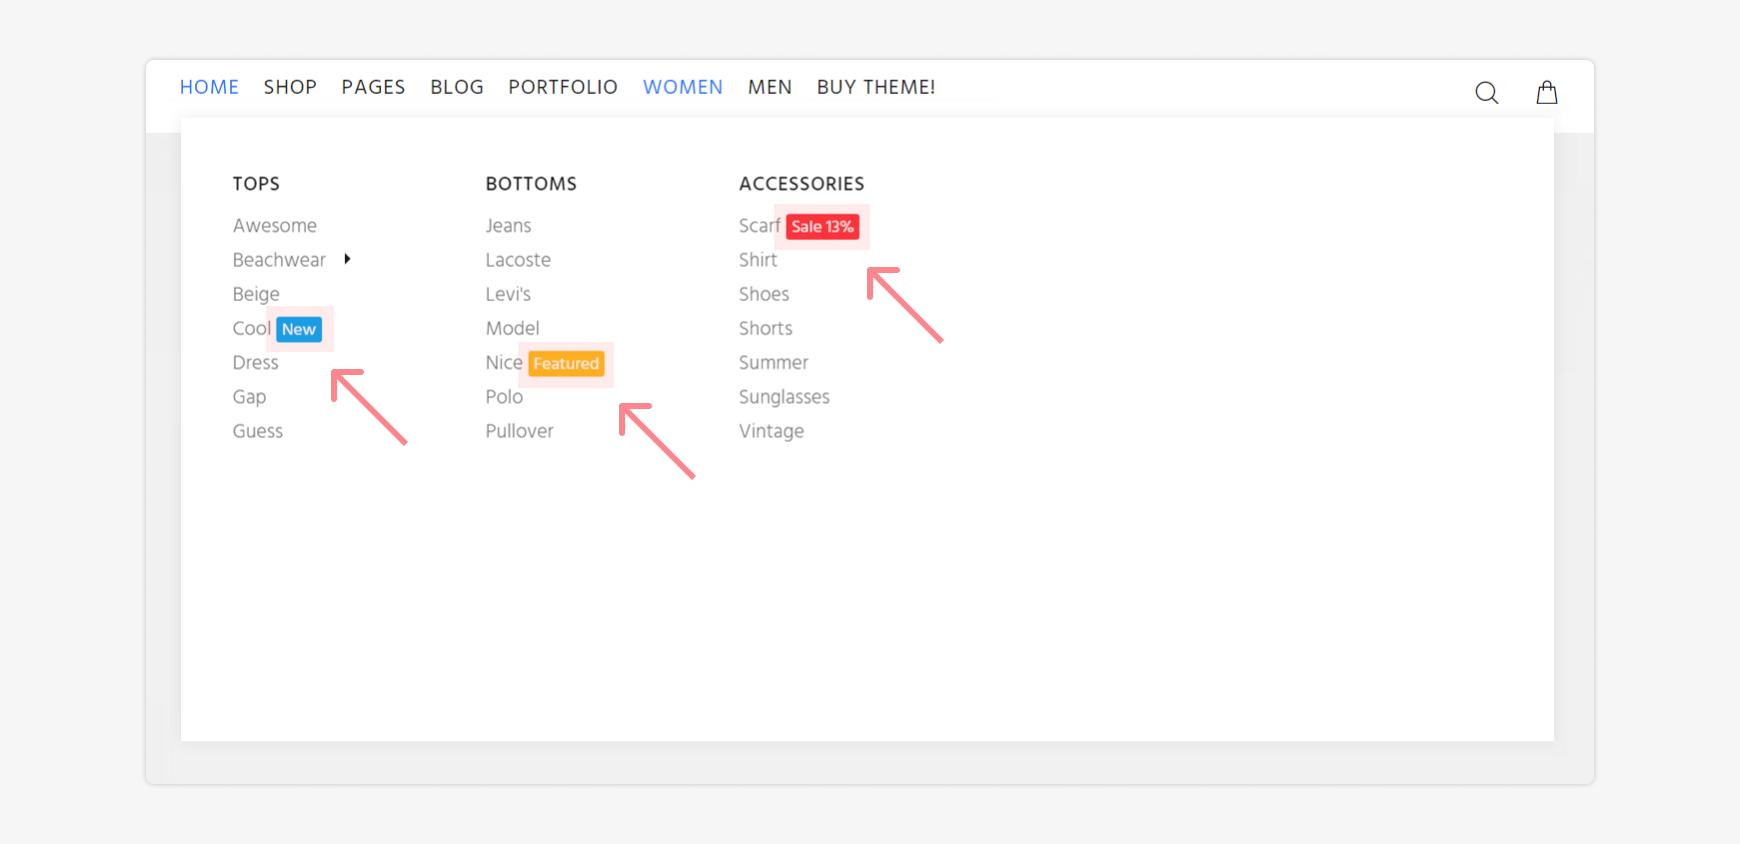Choose the Cool link
Screen dimensions: 1740x844
click(x=252, y=329)
